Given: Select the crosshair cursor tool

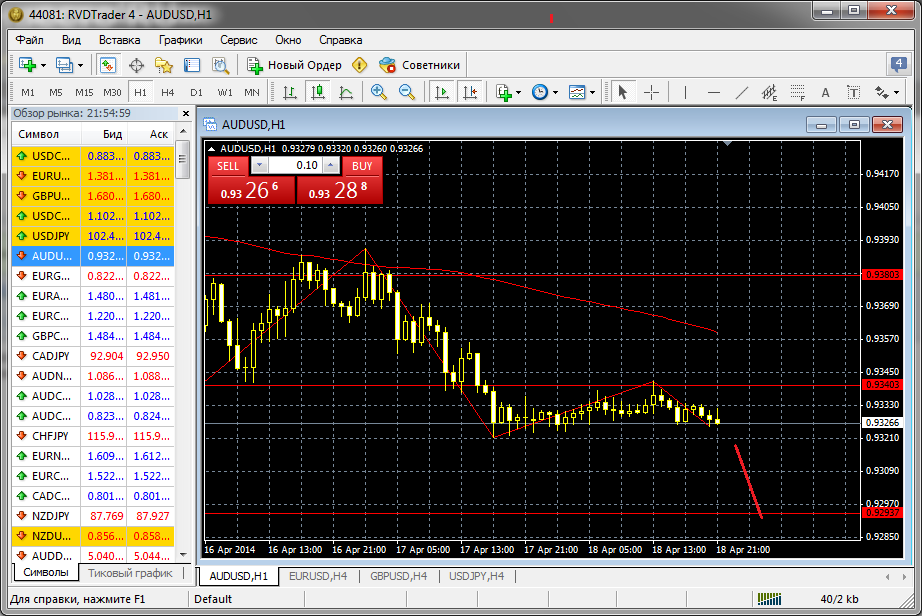Looking at the screenshot, I should [652, 92].
